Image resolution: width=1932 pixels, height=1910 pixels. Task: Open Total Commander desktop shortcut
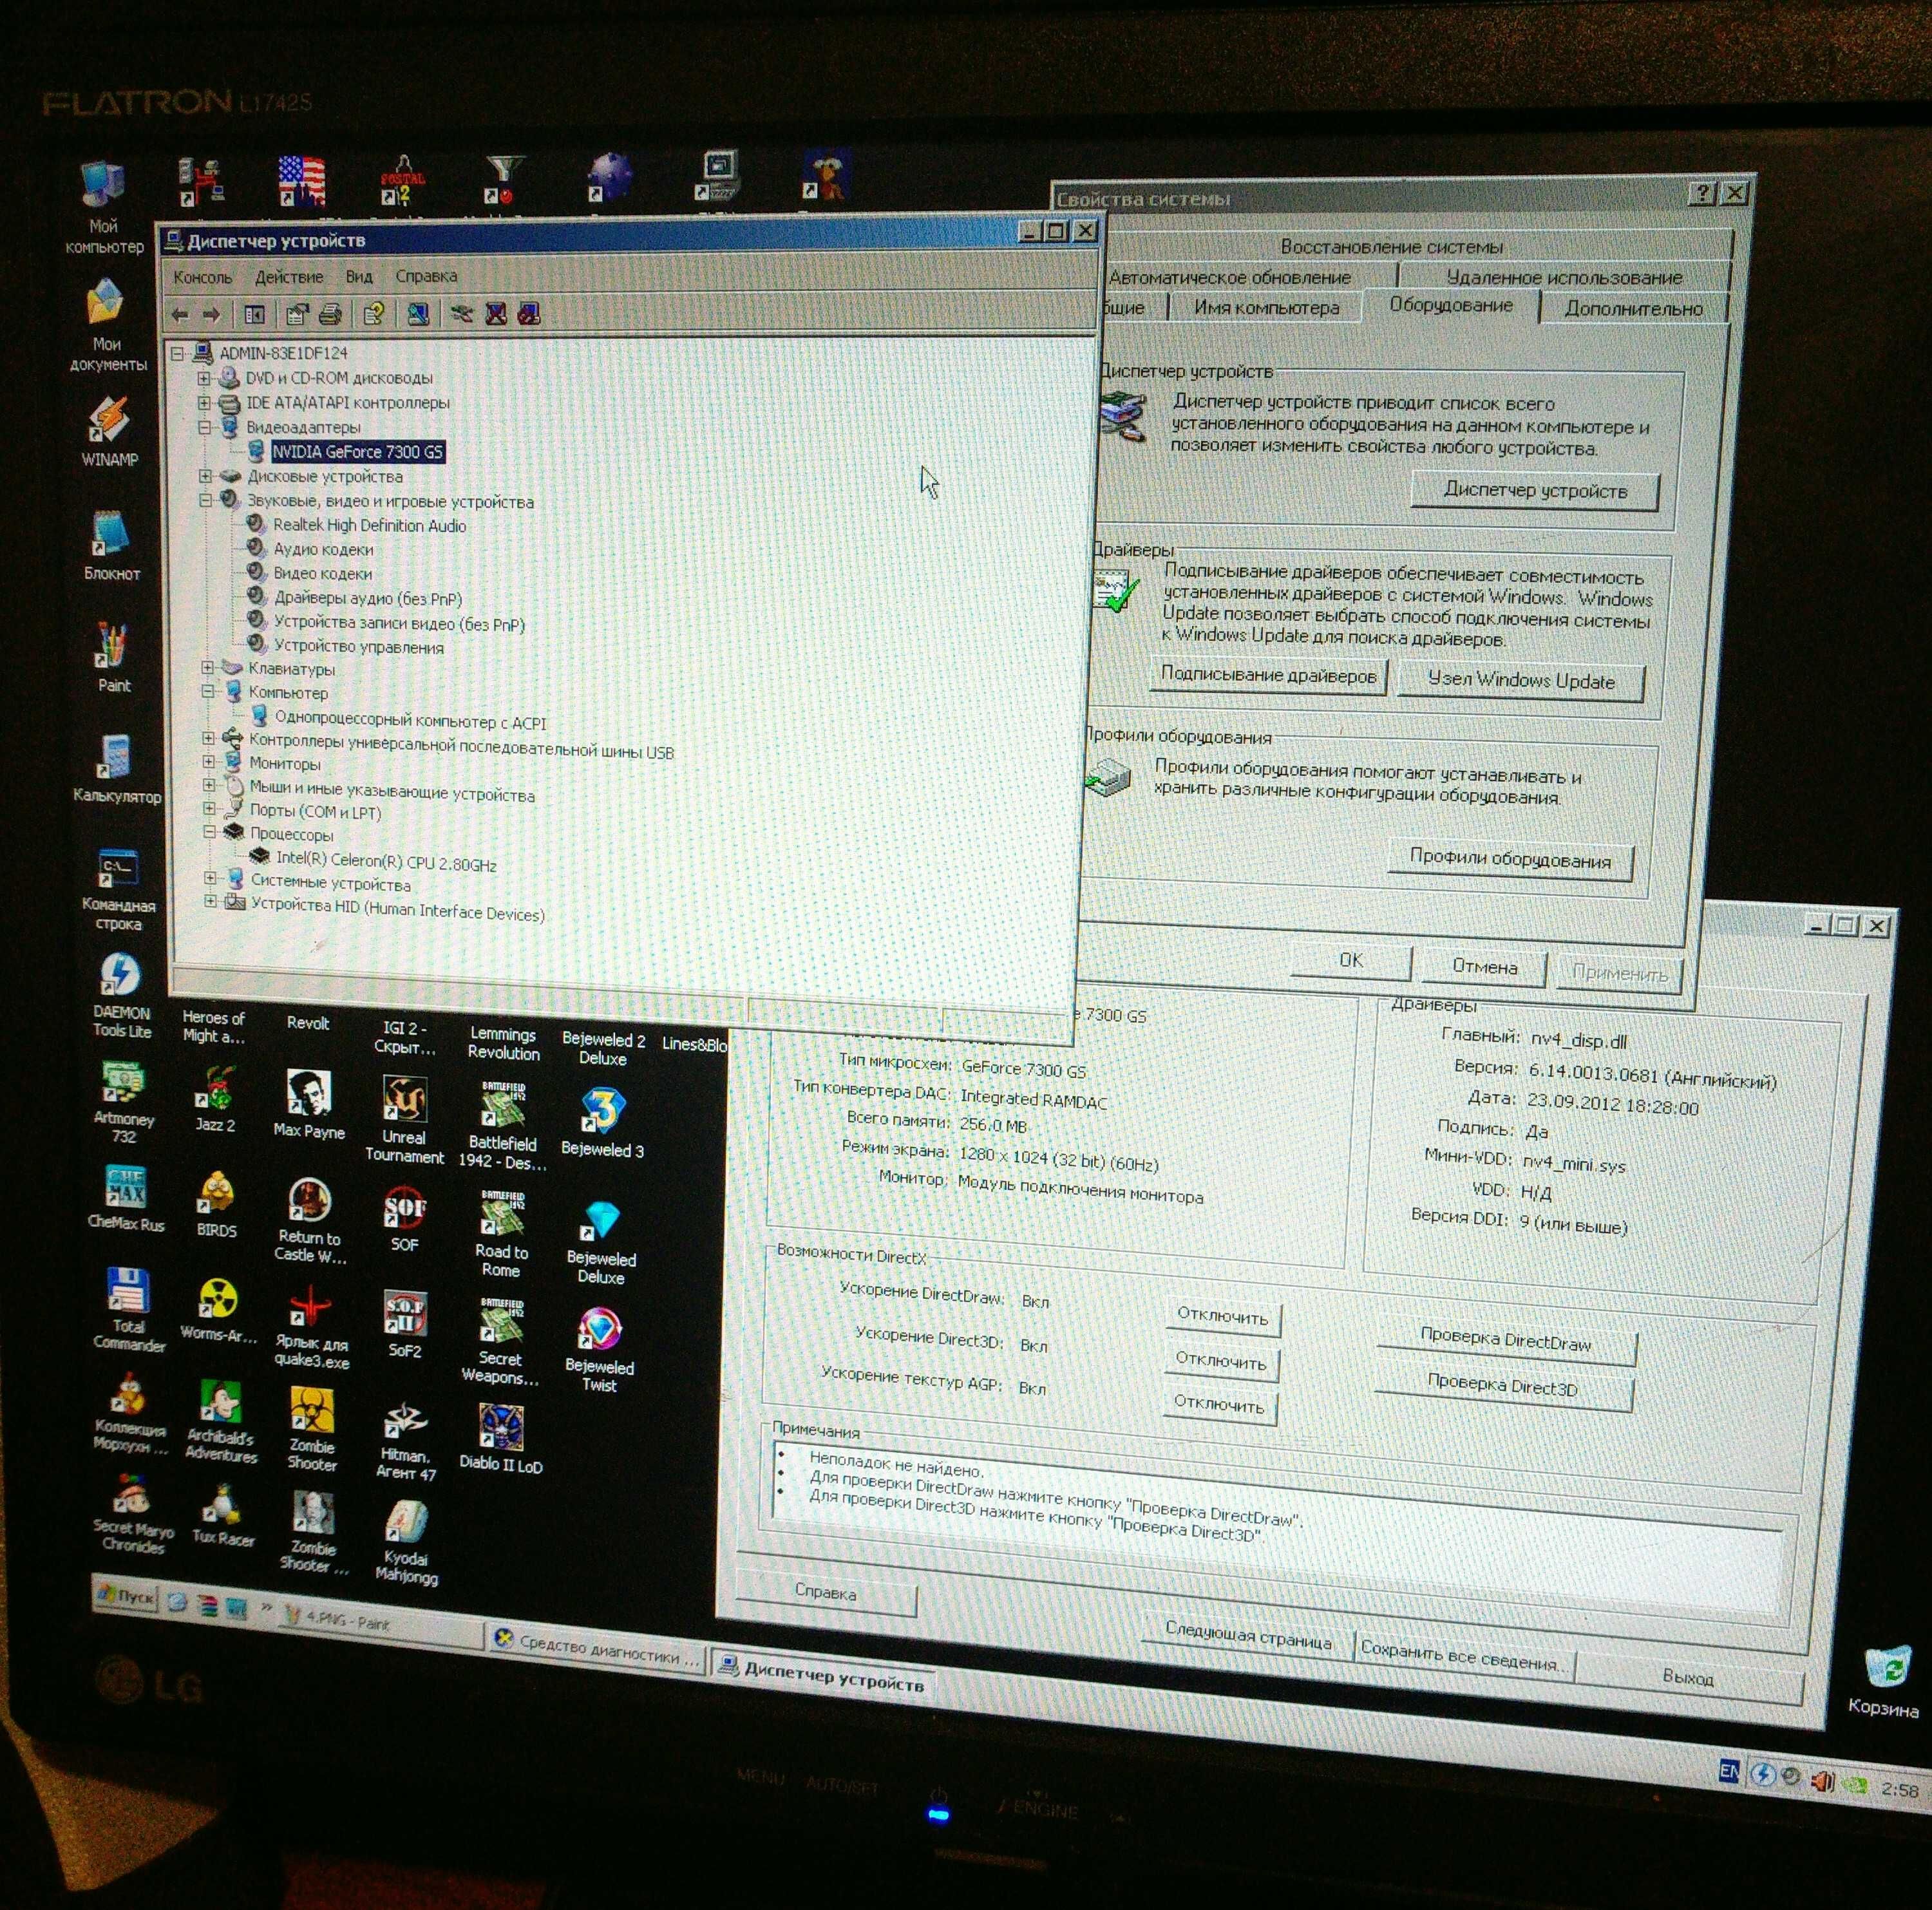pos(128,1311)
